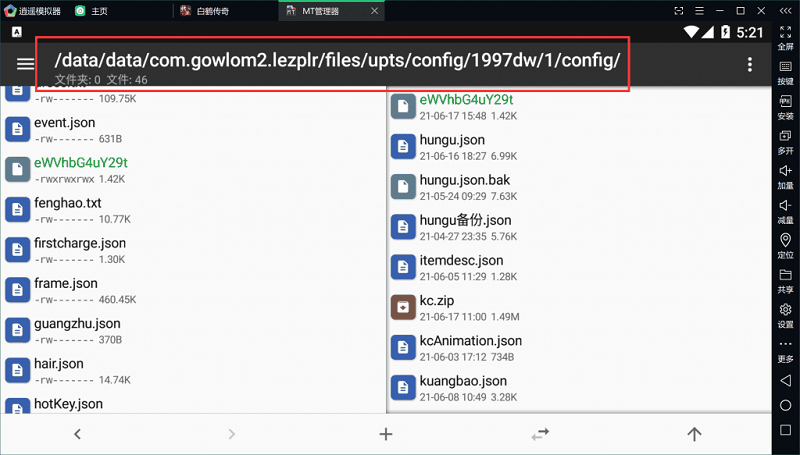Open location (定位) settings icon
The width and height of the screenshot is (800, 455).
[785, 244]
